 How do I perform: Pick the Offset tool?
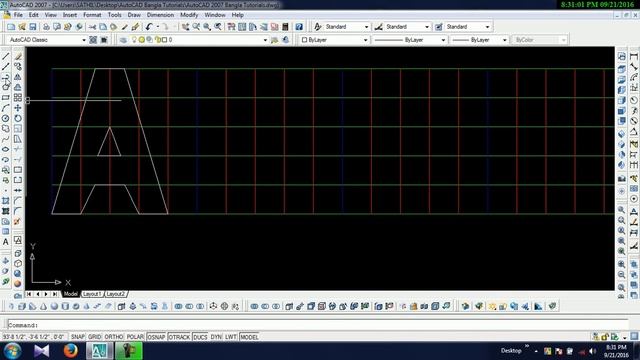18,87
